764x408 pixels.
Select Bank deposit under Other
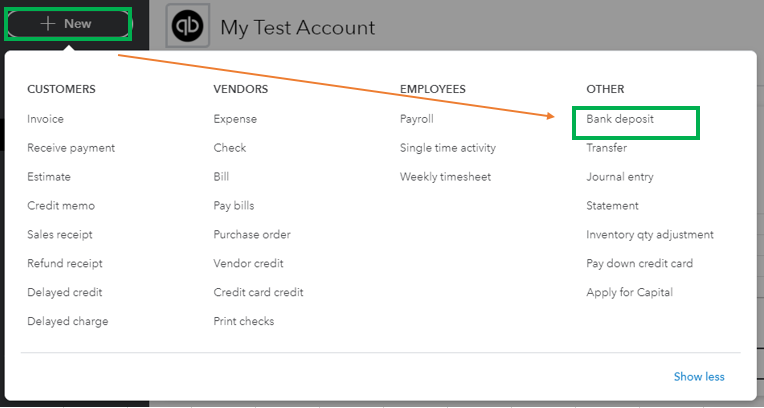(620, 119)
